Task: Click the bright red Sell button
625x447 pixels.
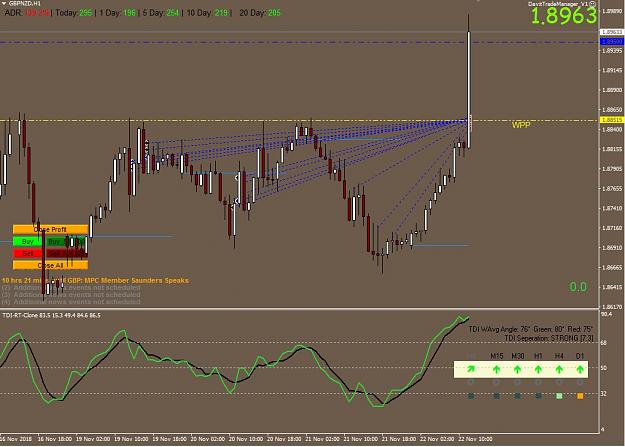Action: (27, 253)
